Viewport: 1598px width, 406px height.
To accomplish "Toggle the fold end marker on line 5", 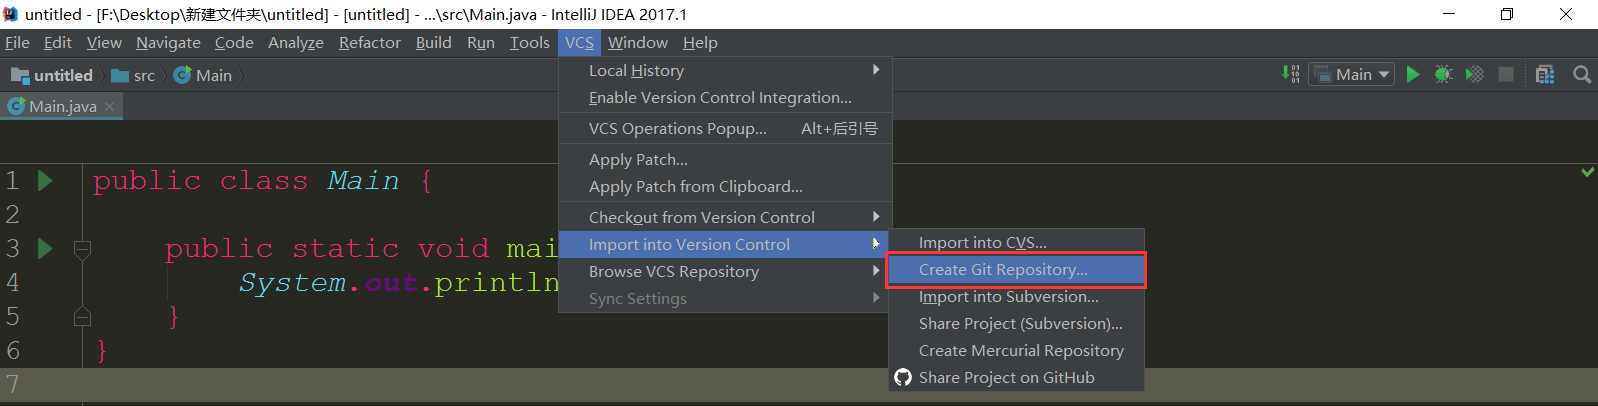I will click(83, 317).
